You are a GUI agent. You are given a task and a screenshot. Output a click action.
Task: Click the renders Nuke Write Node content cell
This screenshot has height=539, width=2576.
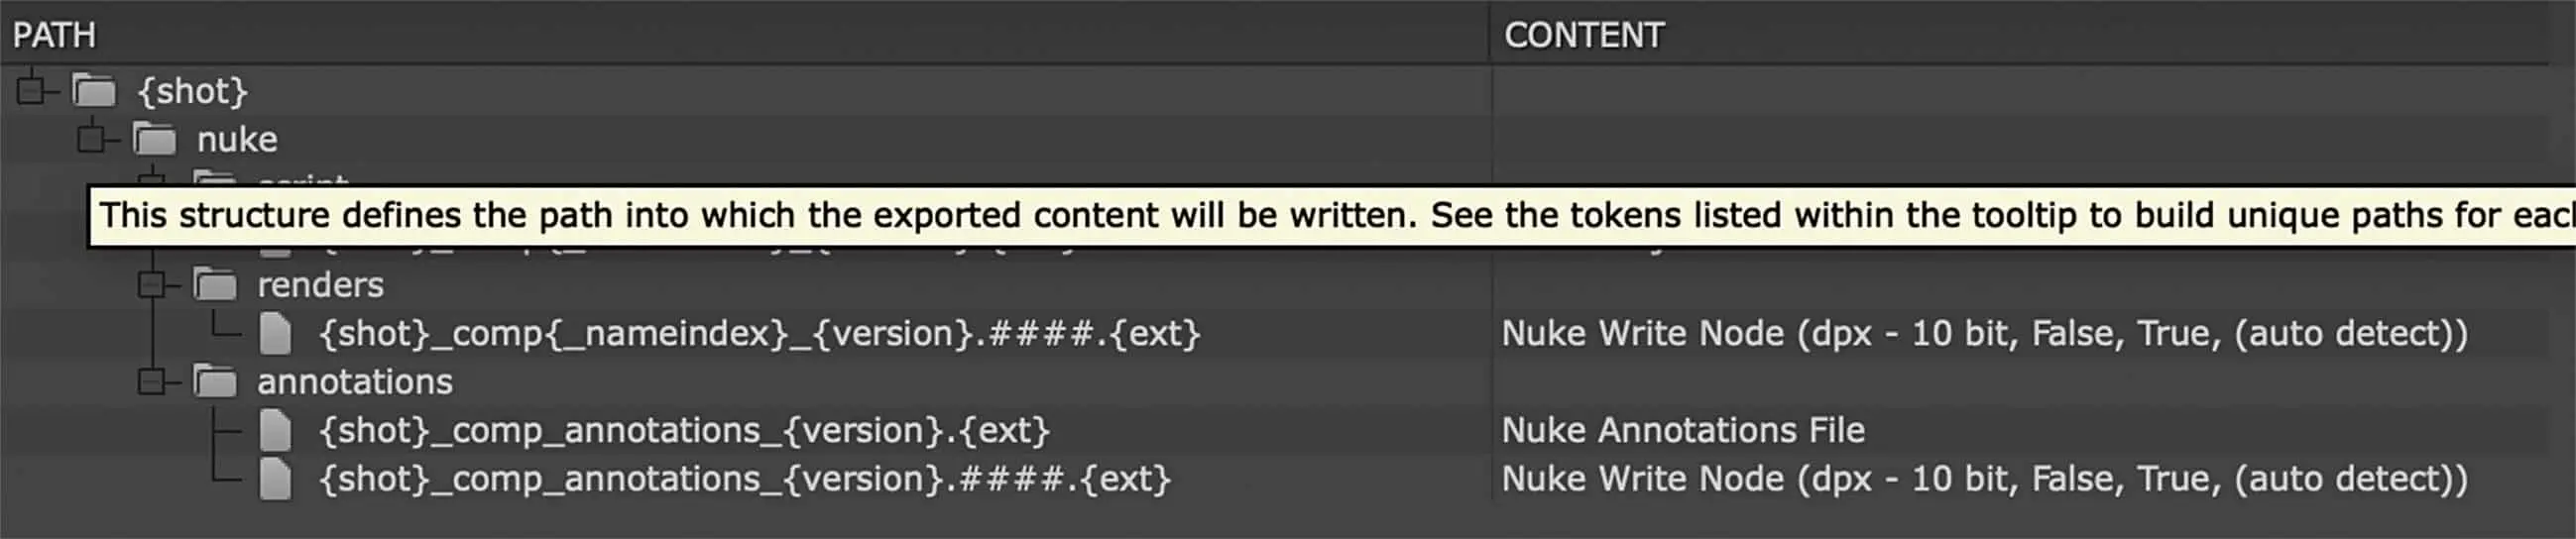(1984, 333)
